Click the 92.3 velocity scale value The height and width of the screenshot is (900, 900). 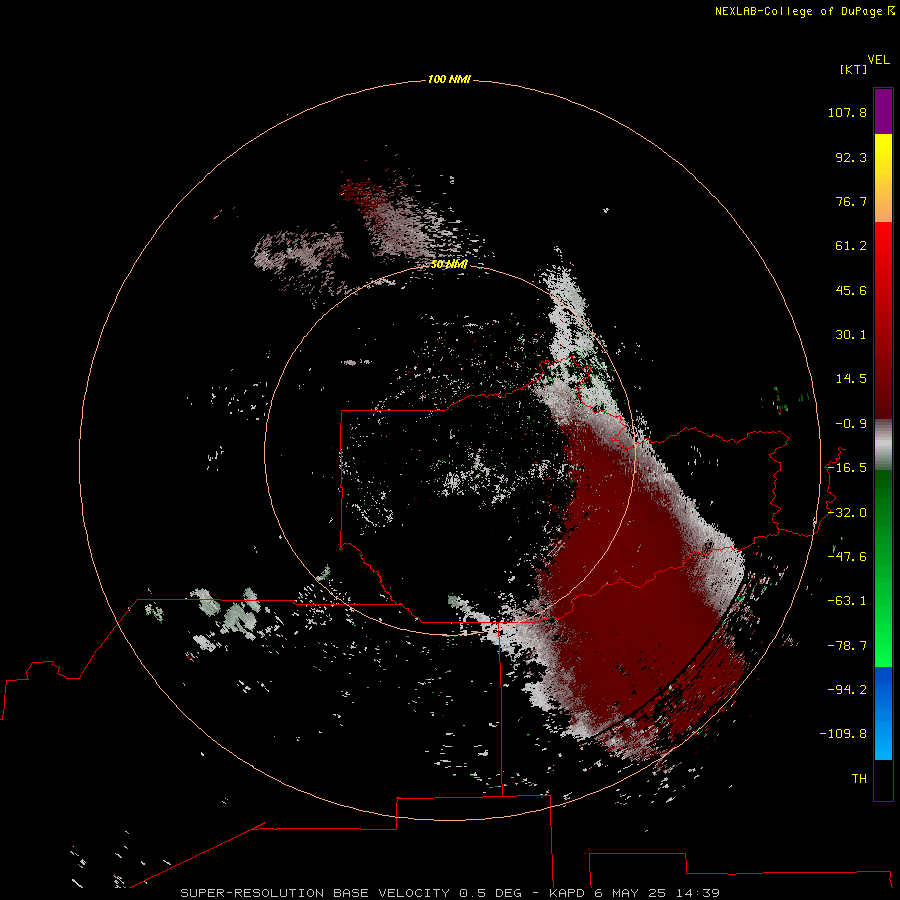pos(851,157)
